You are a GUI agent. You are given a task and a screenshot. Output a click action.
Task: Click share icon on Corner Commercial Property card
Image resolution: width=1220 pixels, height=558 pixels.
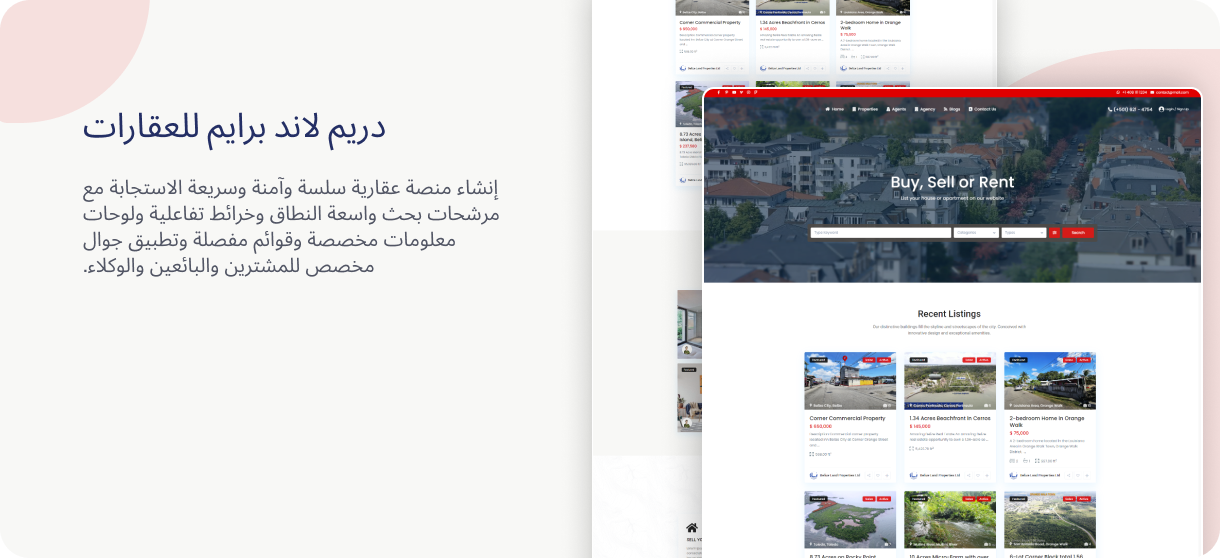(867, 475)
